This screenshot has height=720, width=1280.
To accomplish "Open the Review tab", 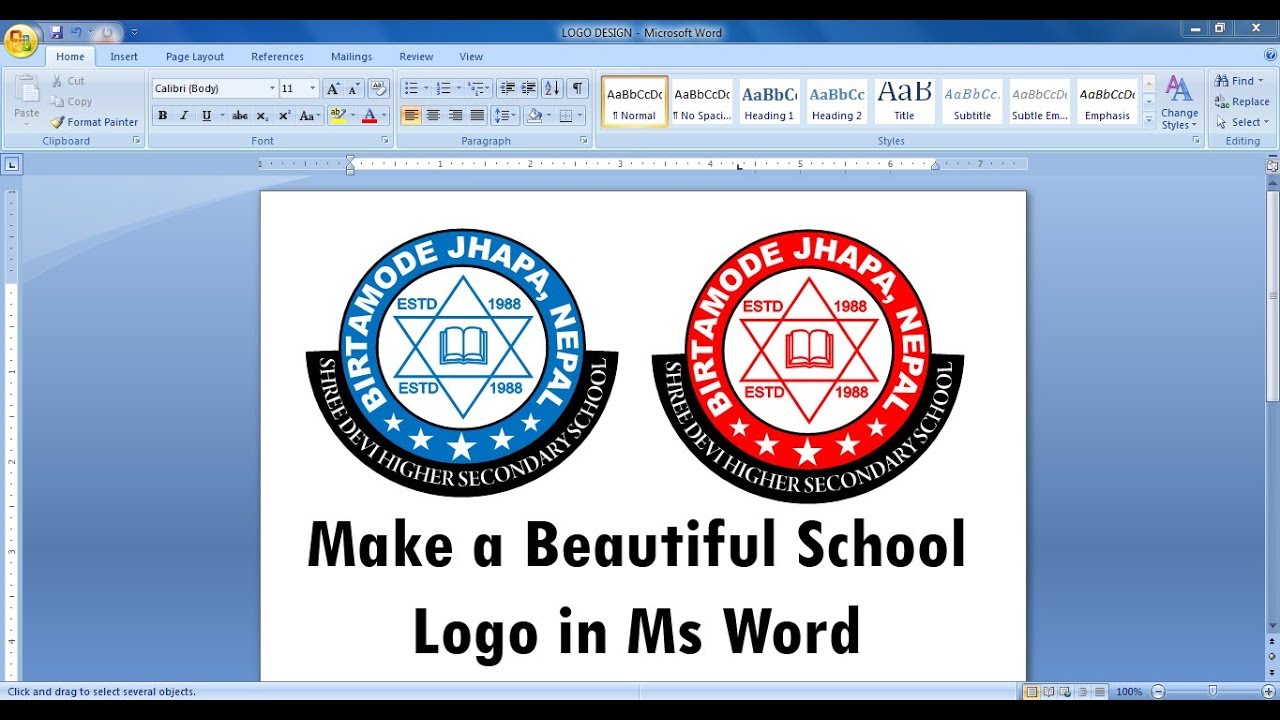I will 416,57.
